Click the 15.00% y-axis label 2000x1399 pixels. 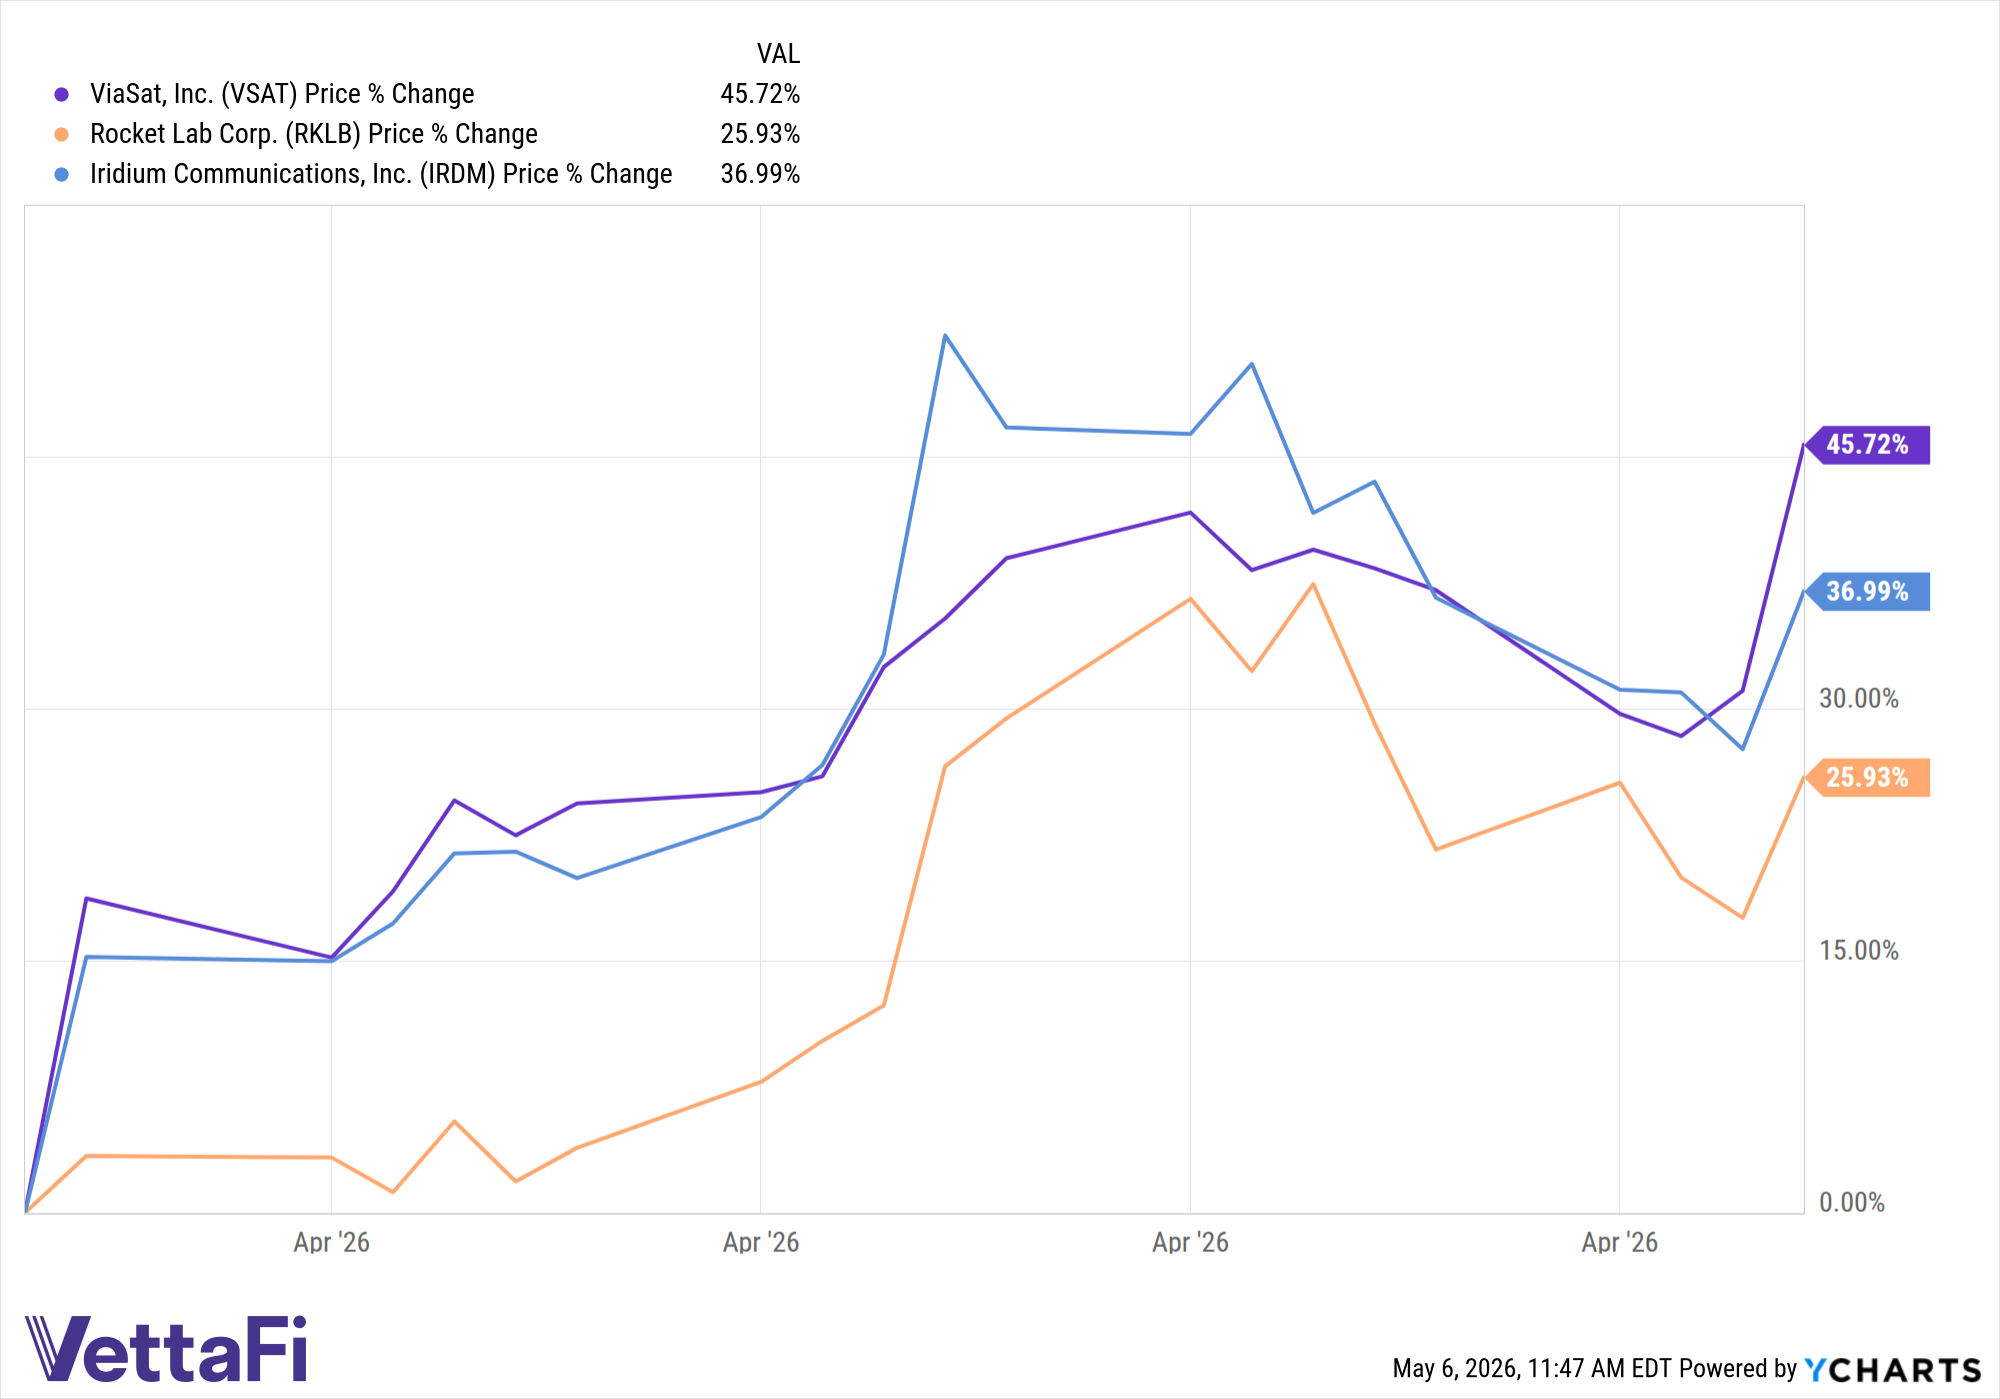[x=1859, y=950]
